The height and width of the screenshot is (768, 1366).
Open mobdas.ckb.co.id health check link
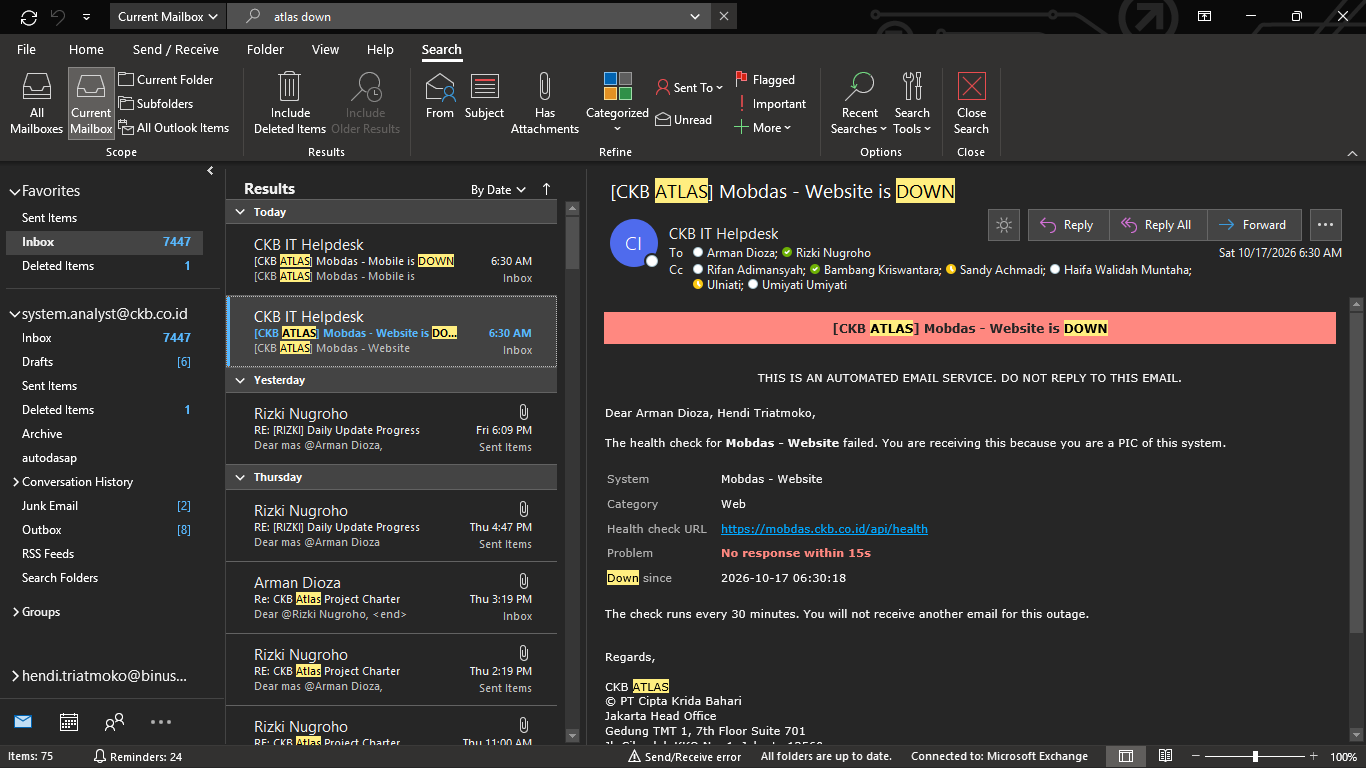(824, 529)
